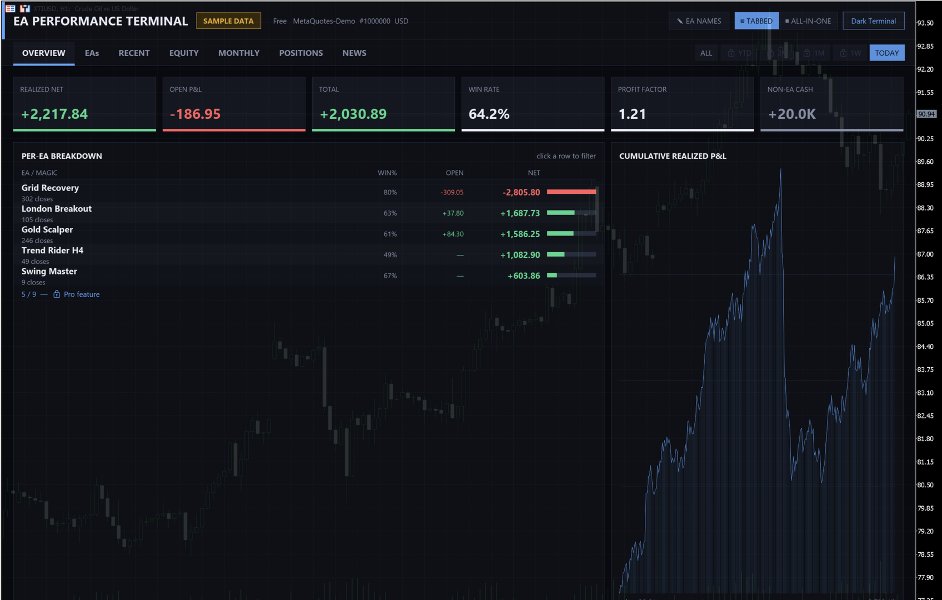Switch layout to ALL-IN-ONE mode
The height and width of the screenshot is (600, 942).
click(x=808, y=21)
